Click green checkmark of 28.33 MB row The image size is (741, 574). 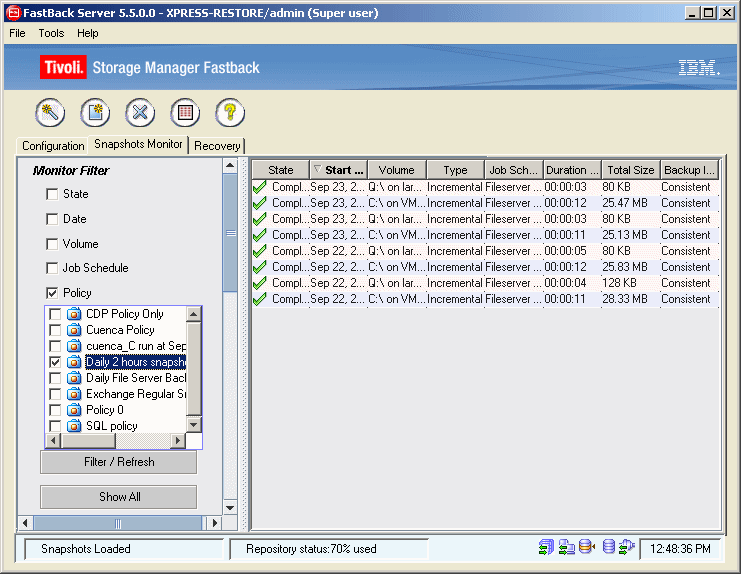click(259, 300)
